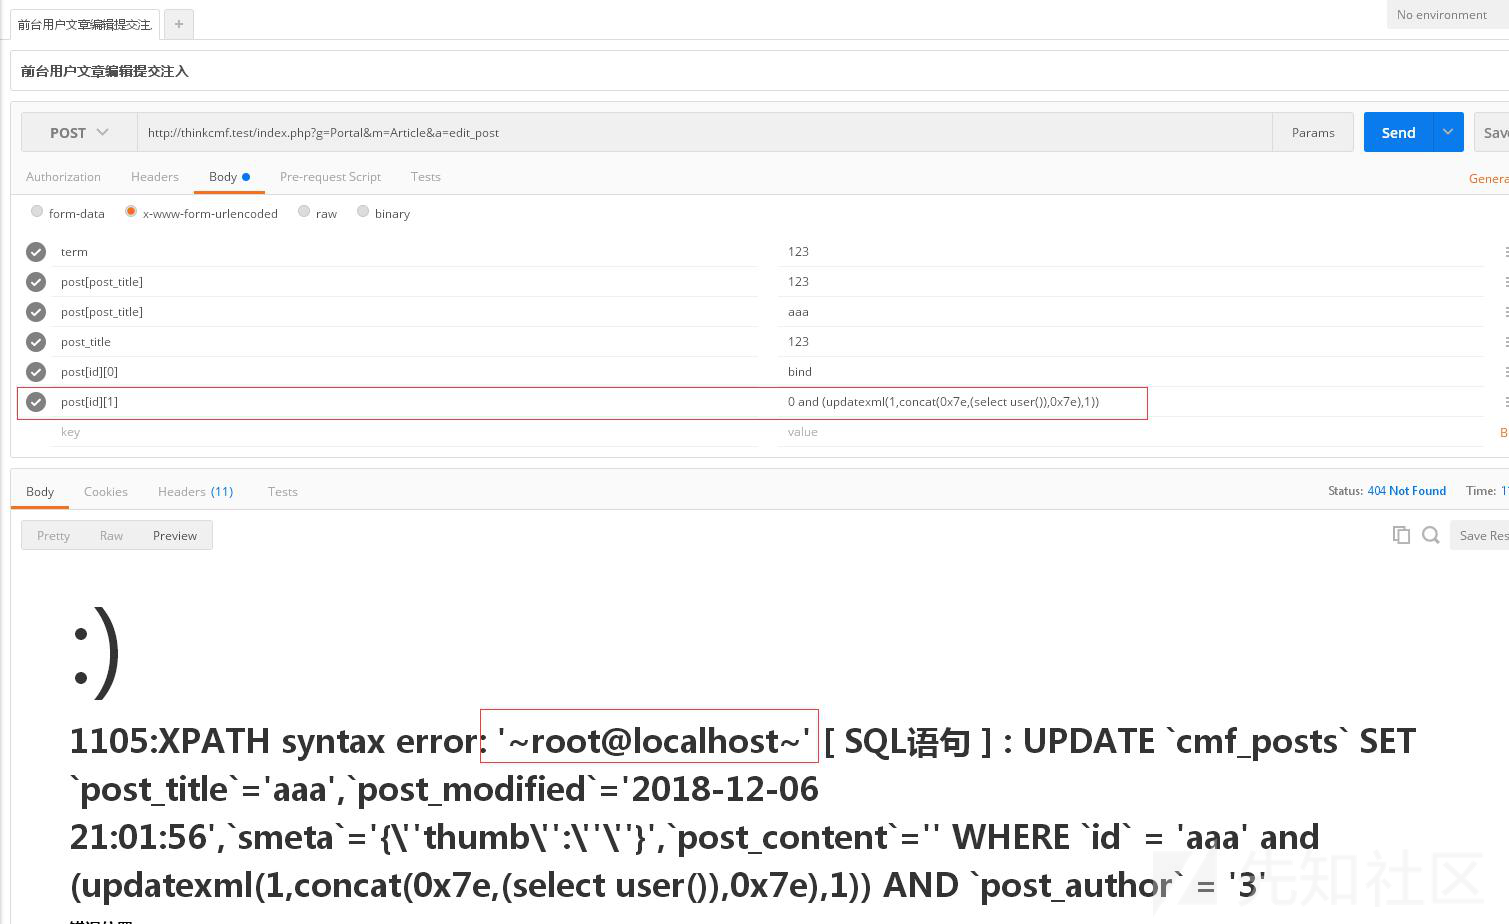1509x924 pixels.
Task: Click the request URL field
Action: pyautogui.click(x=704, y=132)
